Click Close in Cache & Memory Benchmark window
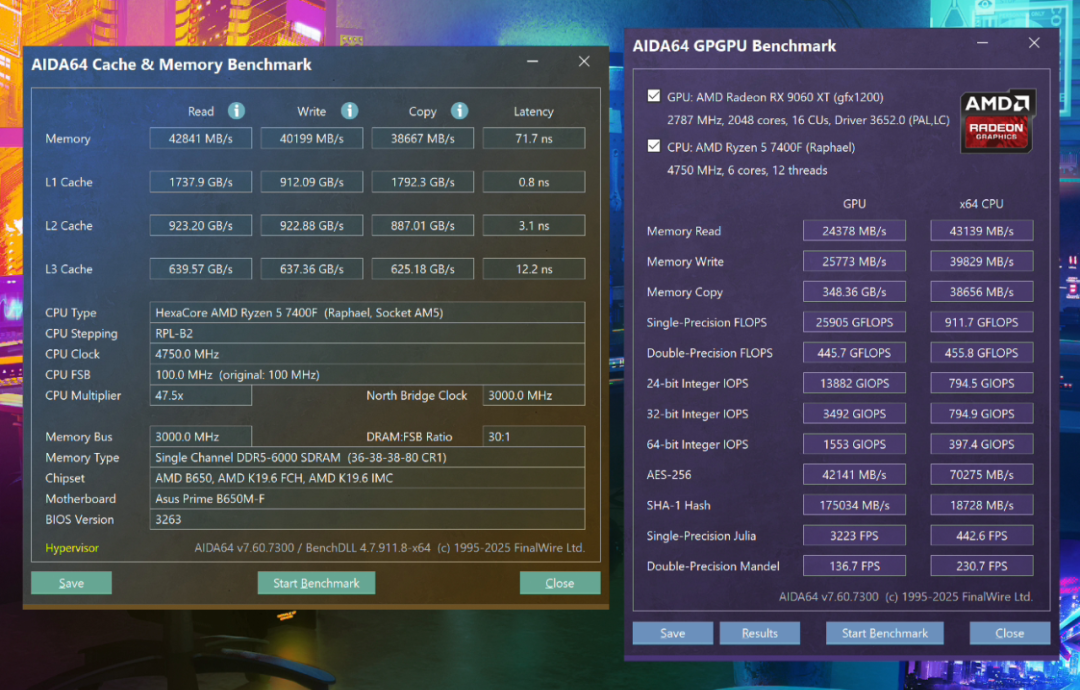The width and height of the screenshot is (1080, 690). pos(559,583)
